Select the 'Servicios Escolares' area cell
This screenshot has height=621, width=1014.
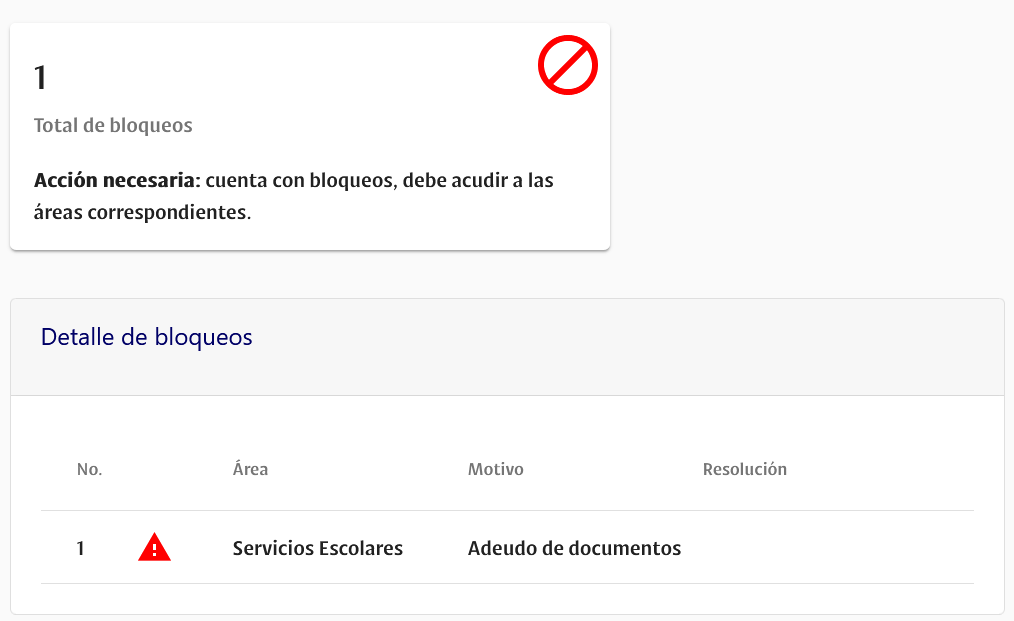317,548
